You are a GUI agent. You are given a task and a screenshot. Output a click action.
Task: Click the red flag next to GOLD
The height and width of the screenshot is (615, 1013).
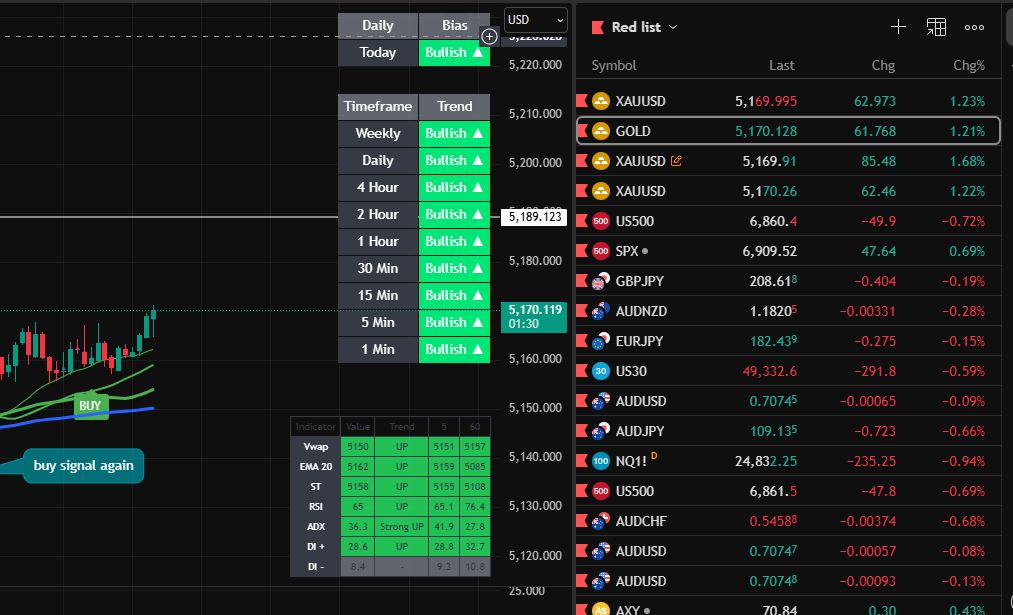tap(582, 131)
